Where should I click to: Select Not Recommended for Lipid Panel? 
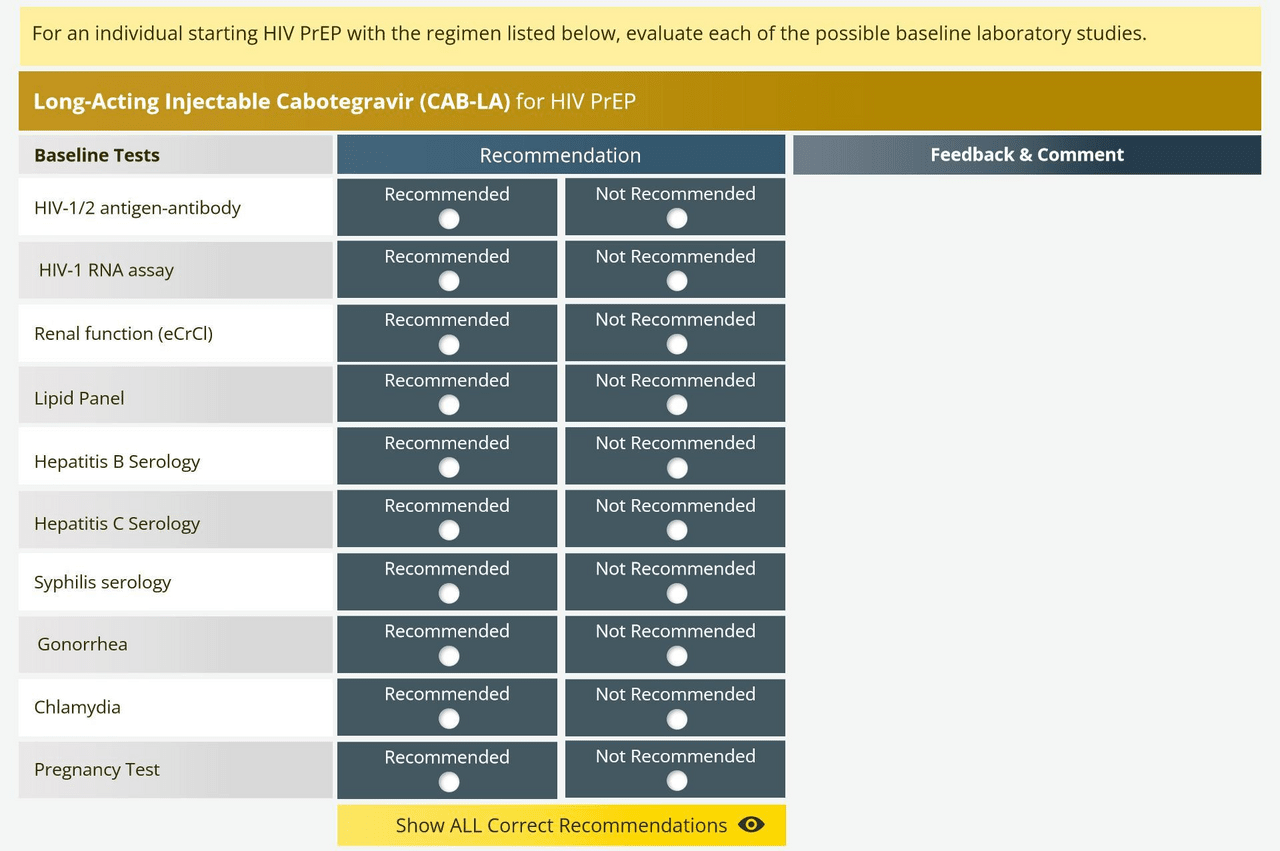677,405
